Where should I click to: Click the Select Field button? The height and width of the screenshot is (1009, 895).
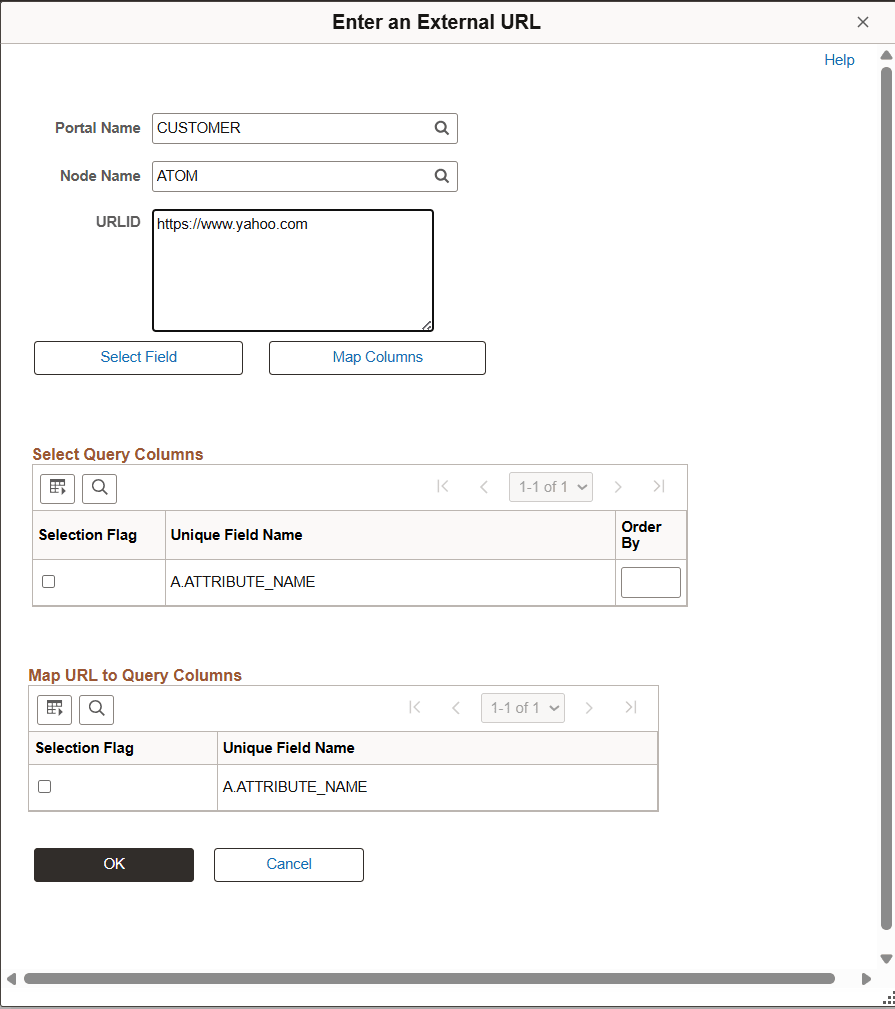(138, 357)
